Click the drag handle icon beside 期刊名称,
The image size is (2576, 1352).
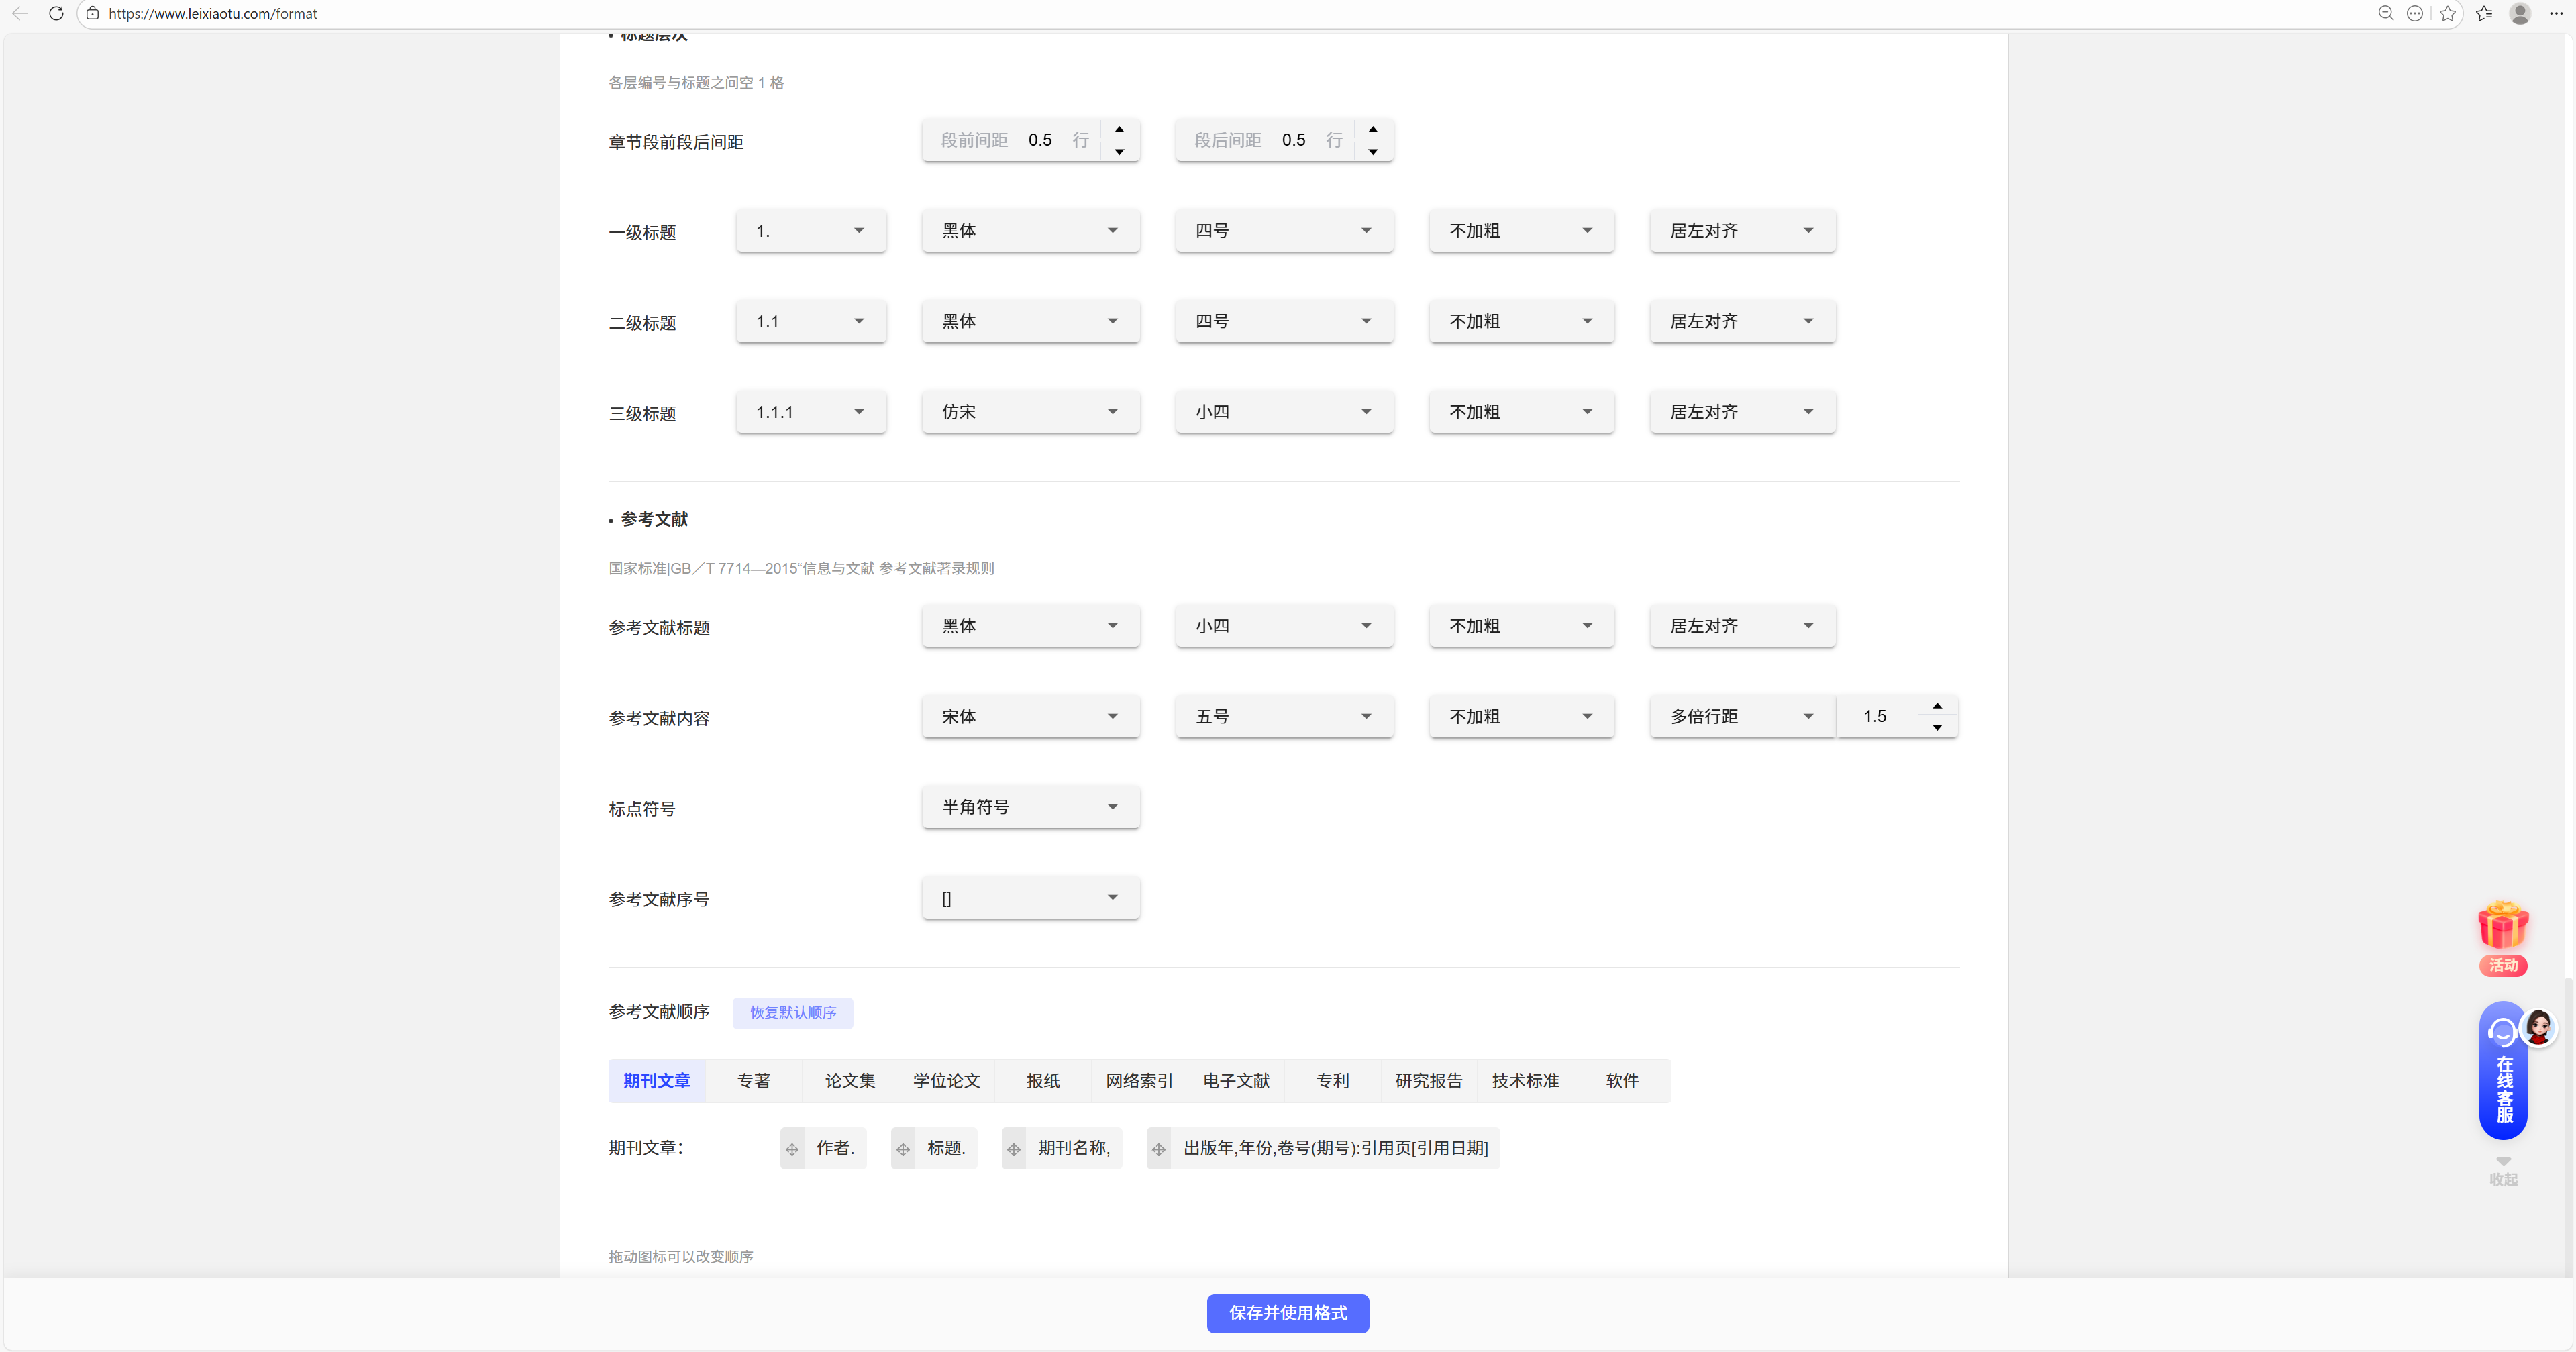click(1014, 1149)
